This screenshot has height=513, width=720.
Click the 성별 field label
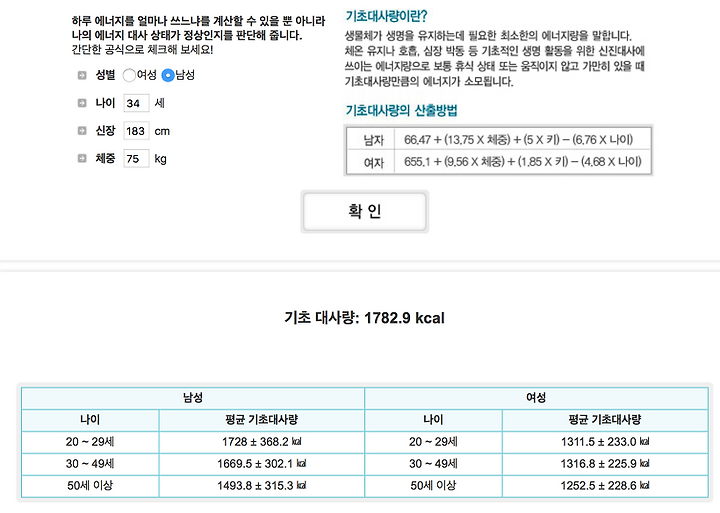click(105, 75)
